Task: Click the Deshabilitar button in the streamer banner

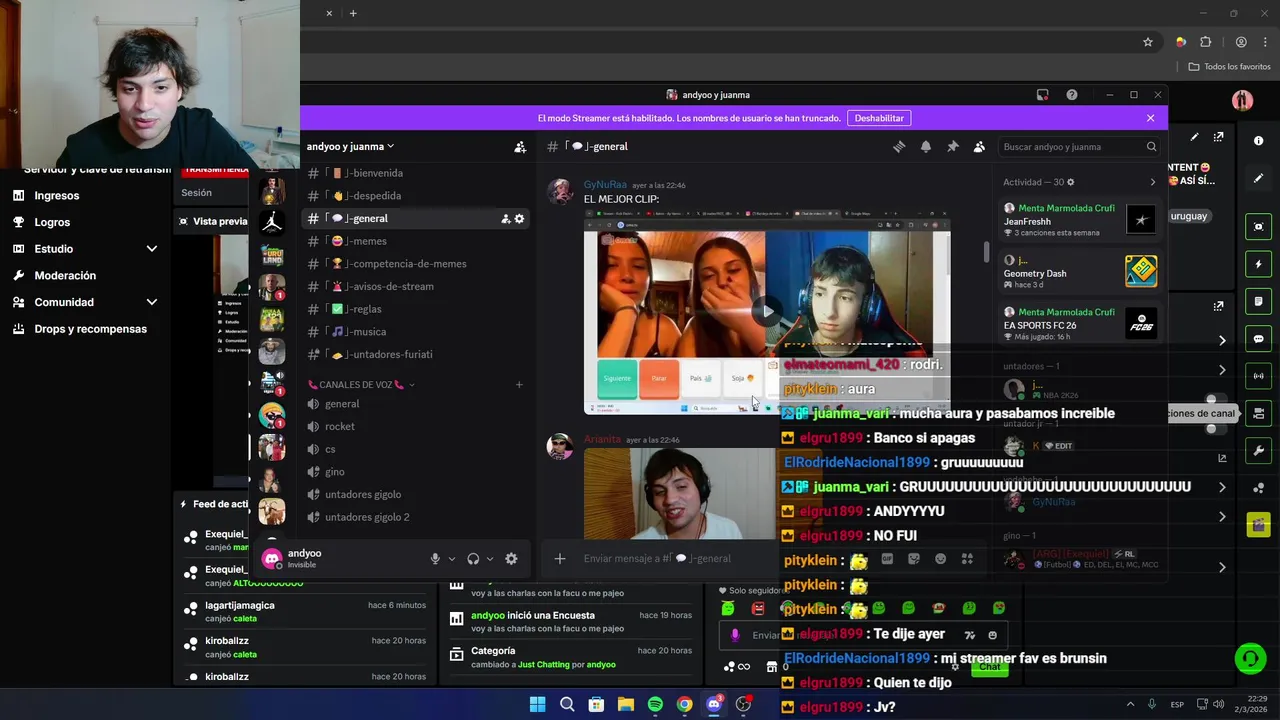Action: [x=879, y=118]
